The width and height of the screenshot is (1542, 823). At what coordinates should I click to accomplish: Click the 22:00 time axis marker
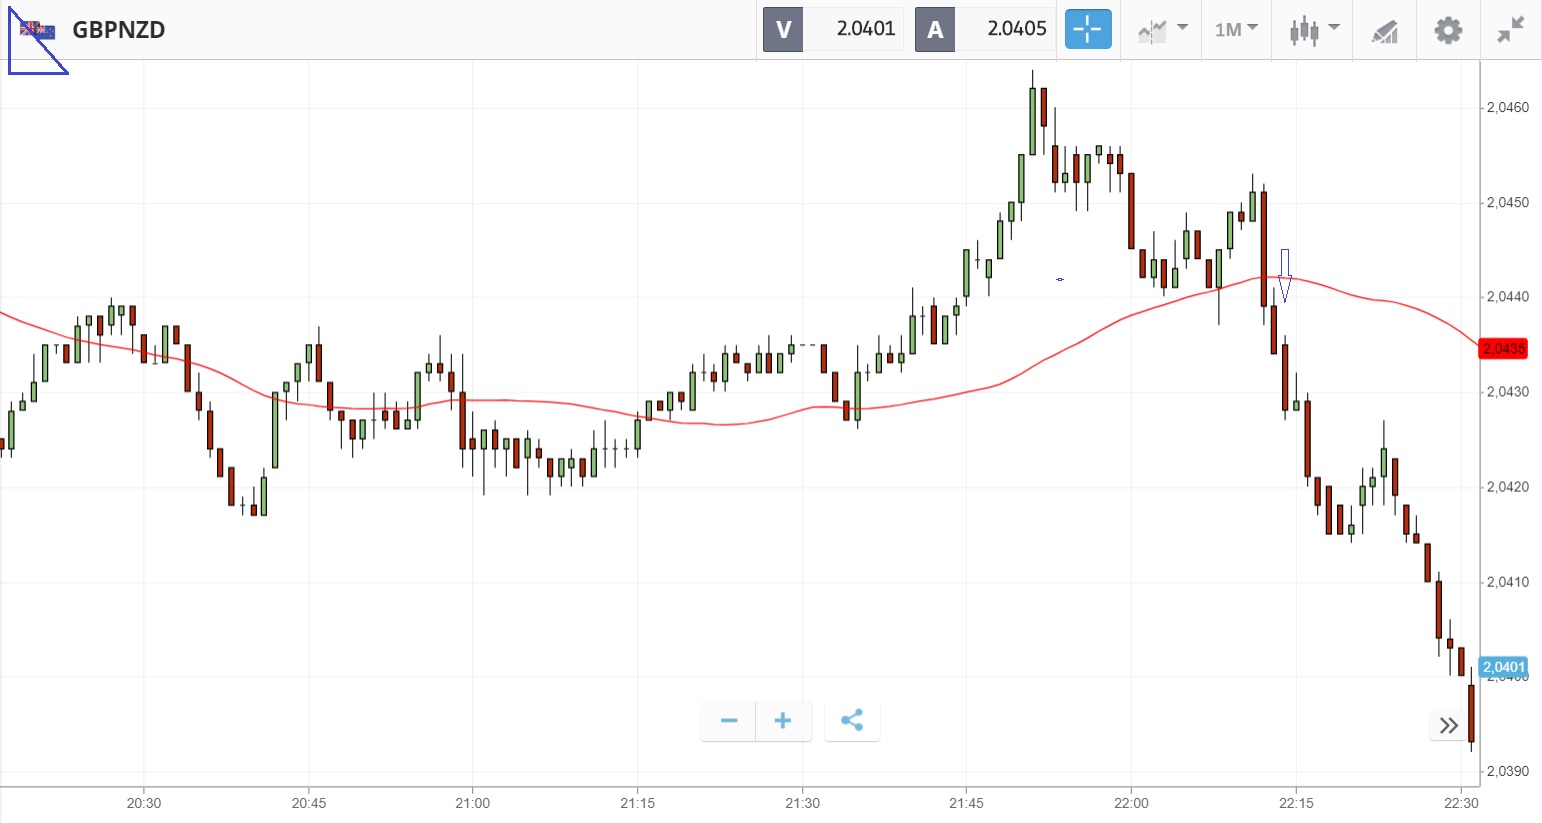click(x=1131, y=803)
